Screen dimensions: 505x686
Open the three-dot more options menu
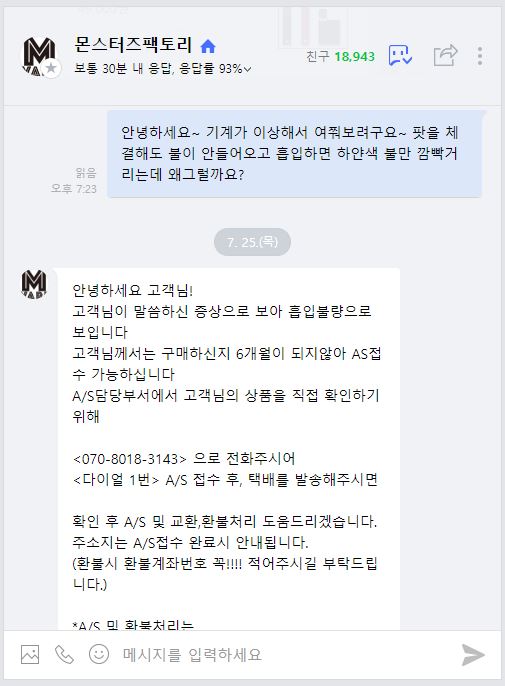(x=480, y=56)
